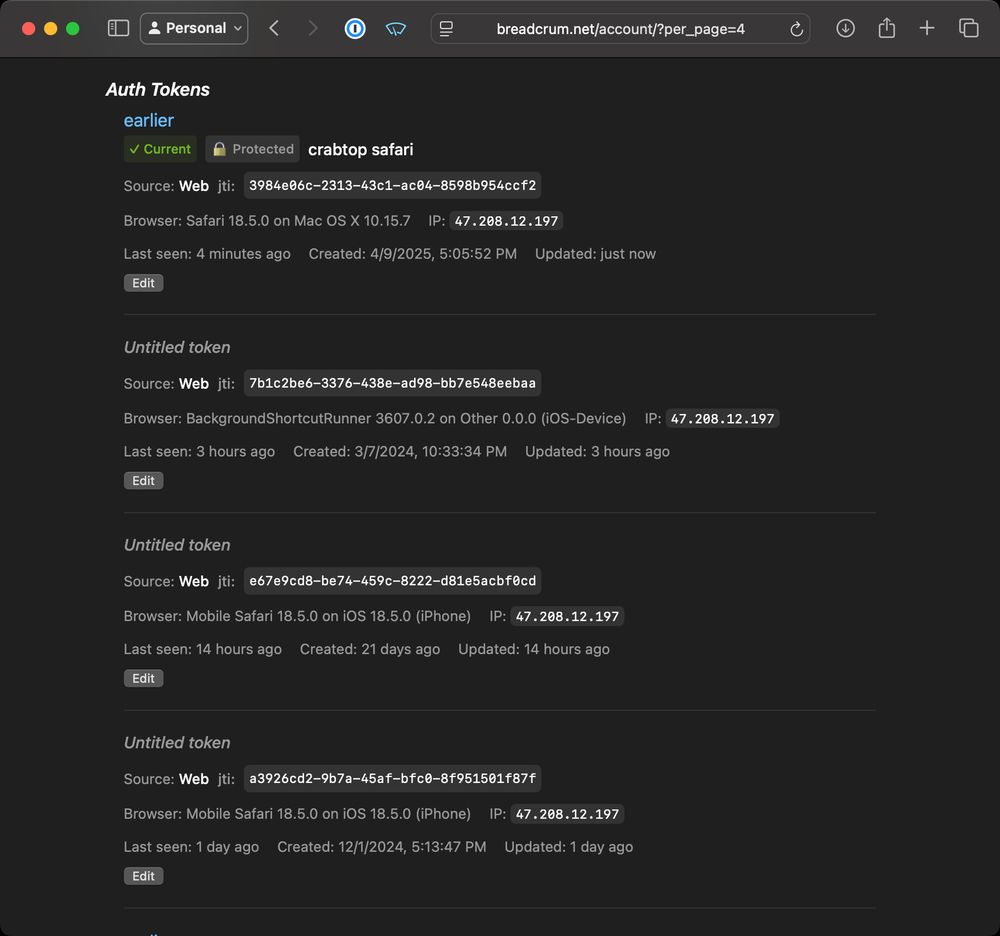Screen dimensions: 1000x936
Task: Edit the token created 3/7/2024
Action: 143,481
